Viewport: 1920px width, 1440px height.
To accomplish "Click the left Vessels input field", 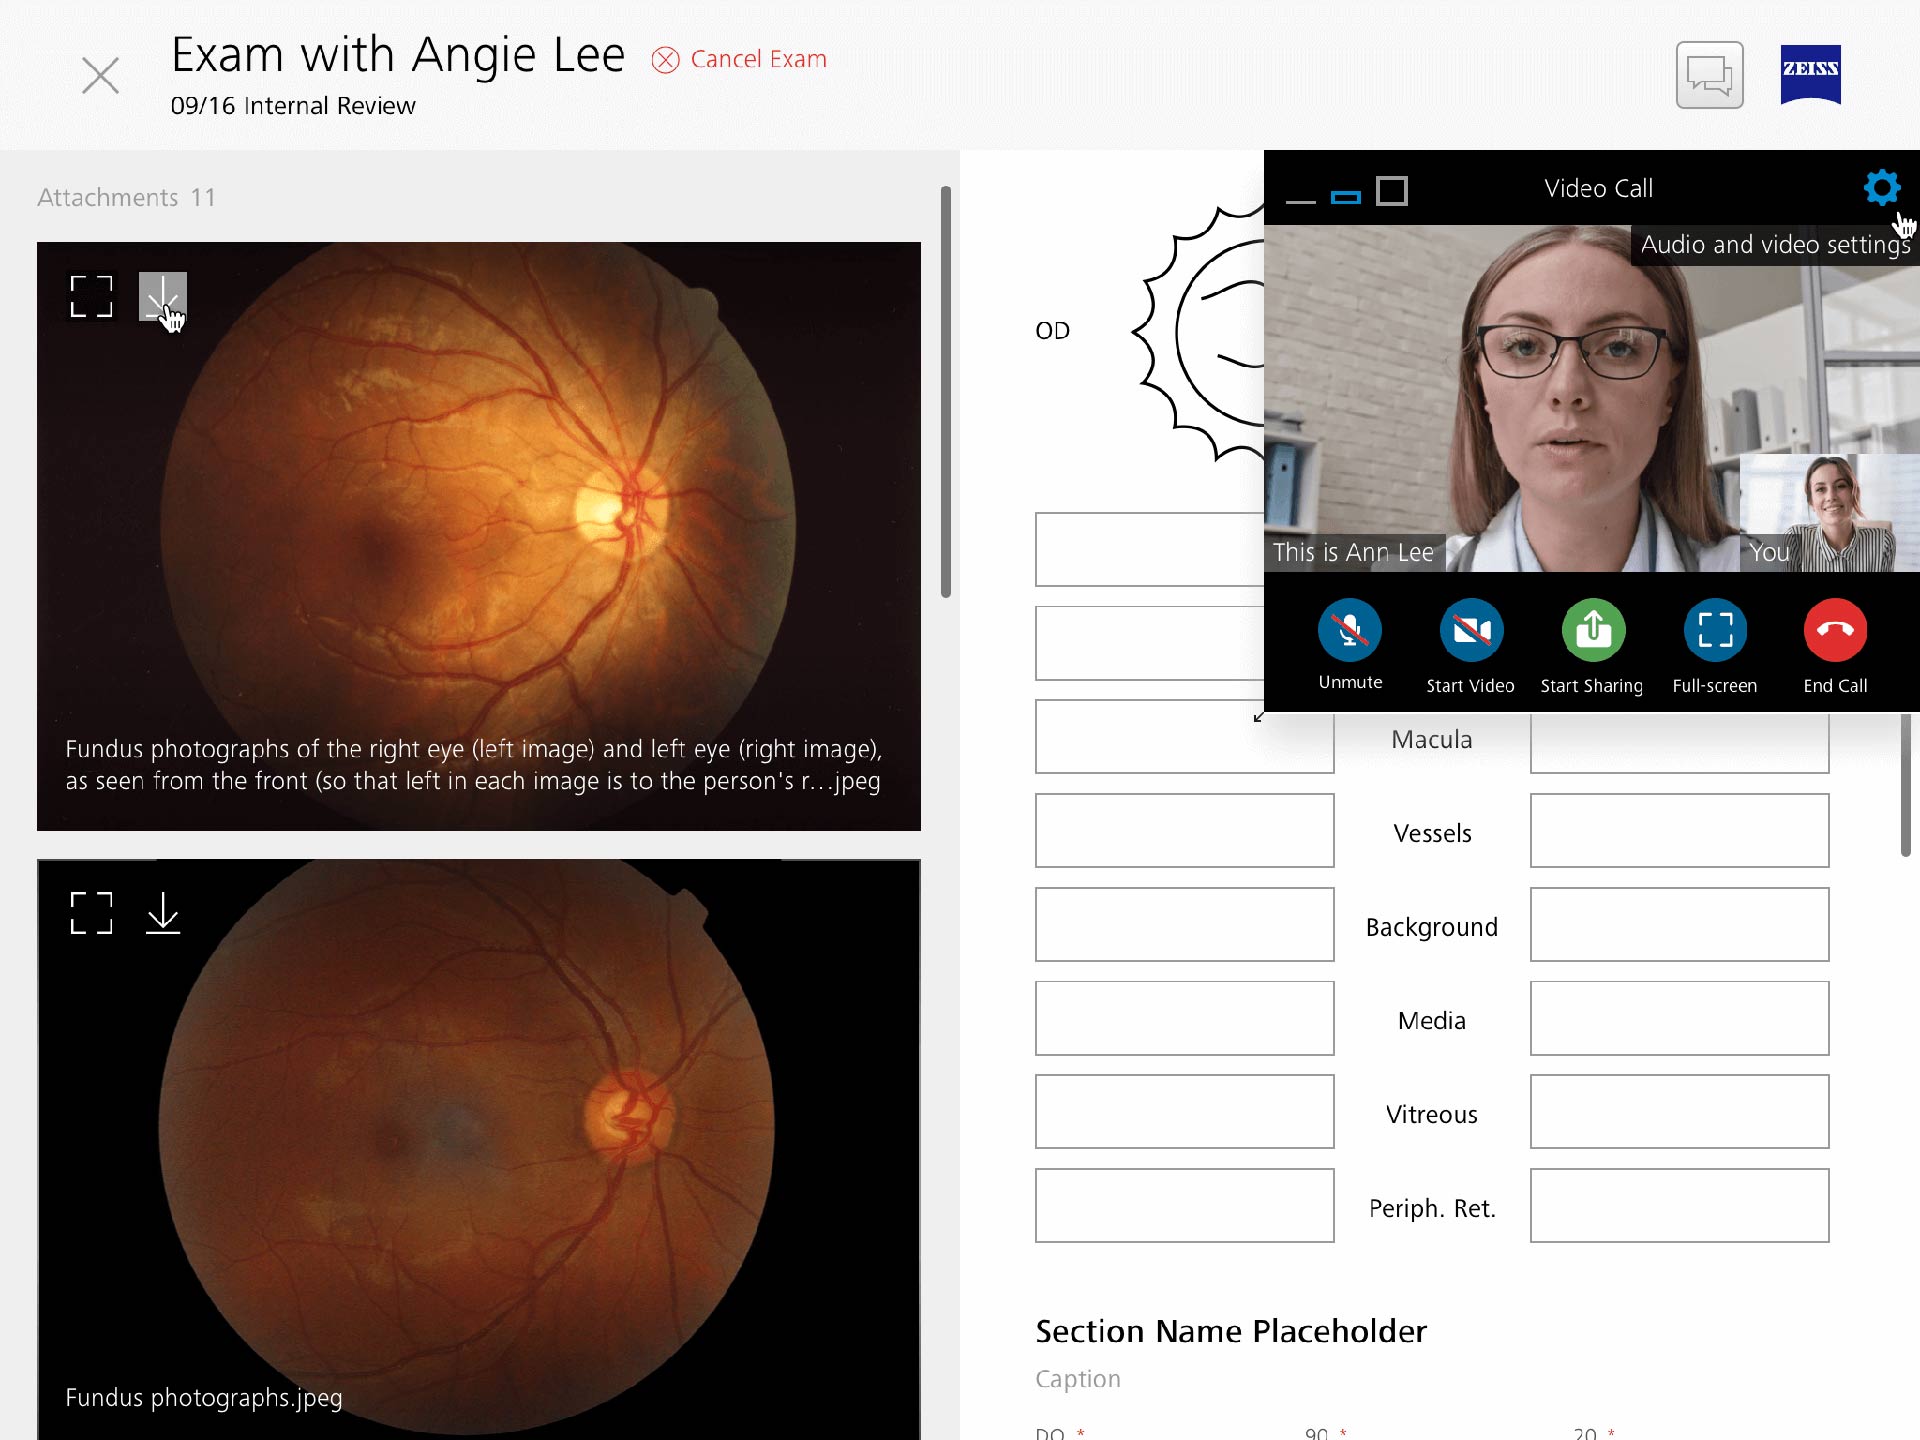I will (1184, 831).
